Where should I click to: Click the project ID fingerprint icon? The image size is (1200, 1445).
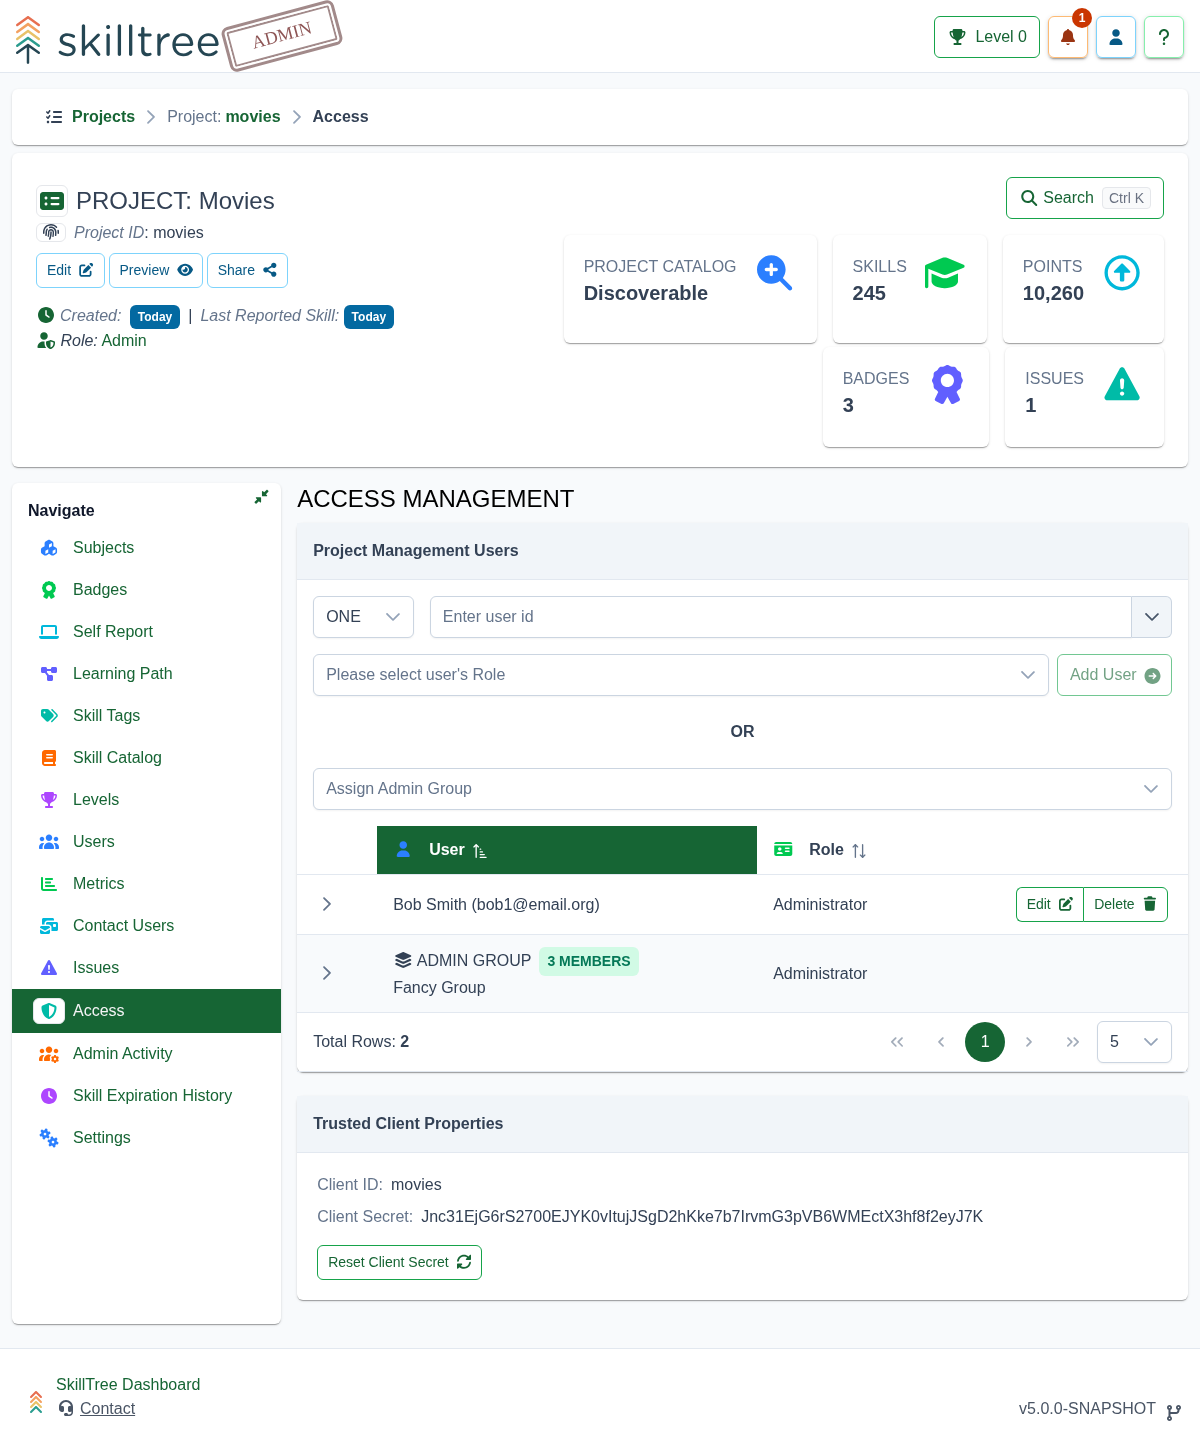[51, 232]
